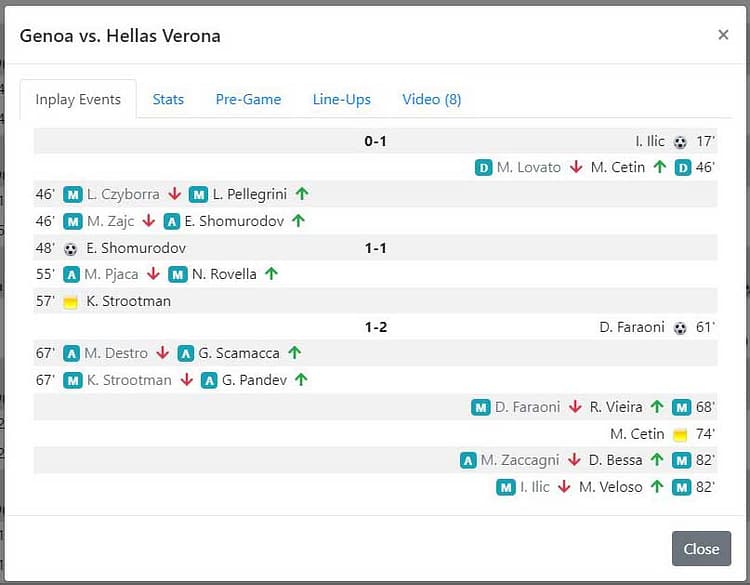Viewport: 750px width, 585px height.
Task: Click the D position badge next to 46' on right
Action: (683, 168)
